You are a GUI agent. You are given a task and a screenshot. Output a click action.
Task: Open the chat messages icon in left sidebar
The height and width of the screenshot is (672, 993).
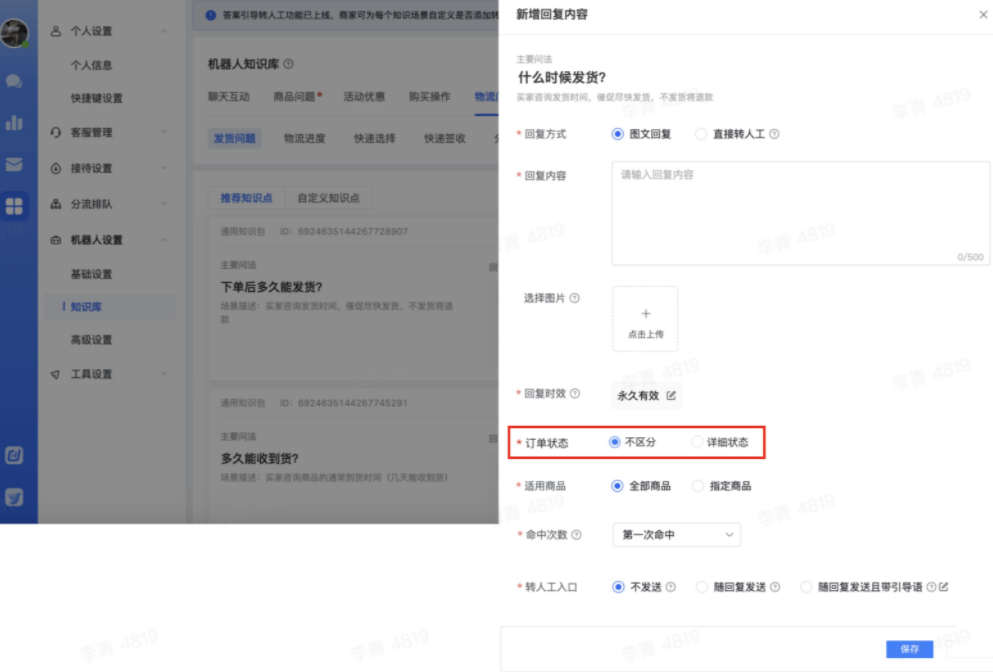(14, 81)
